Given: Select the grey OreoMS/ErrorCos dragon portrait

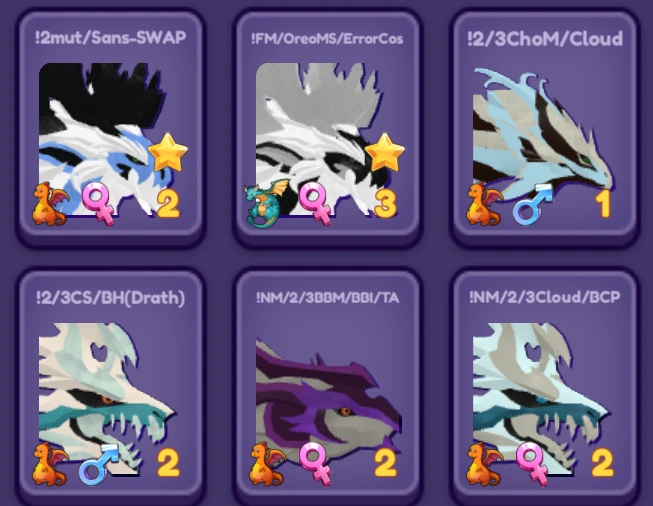Looking at the screenshot, I should click(322, 139).
